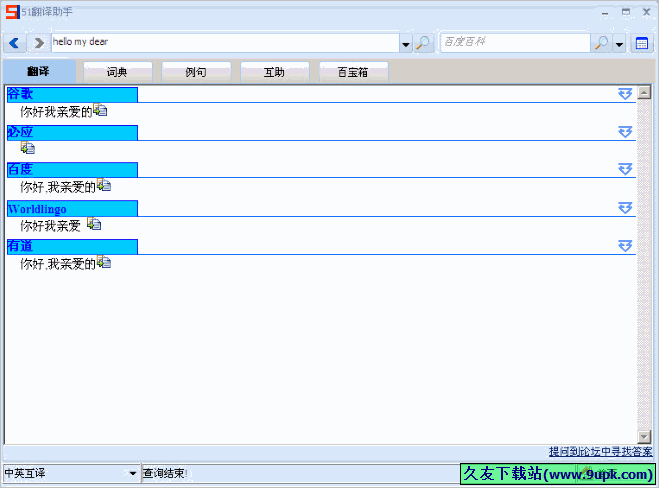Click the 'hello my dear' input field

225,42
